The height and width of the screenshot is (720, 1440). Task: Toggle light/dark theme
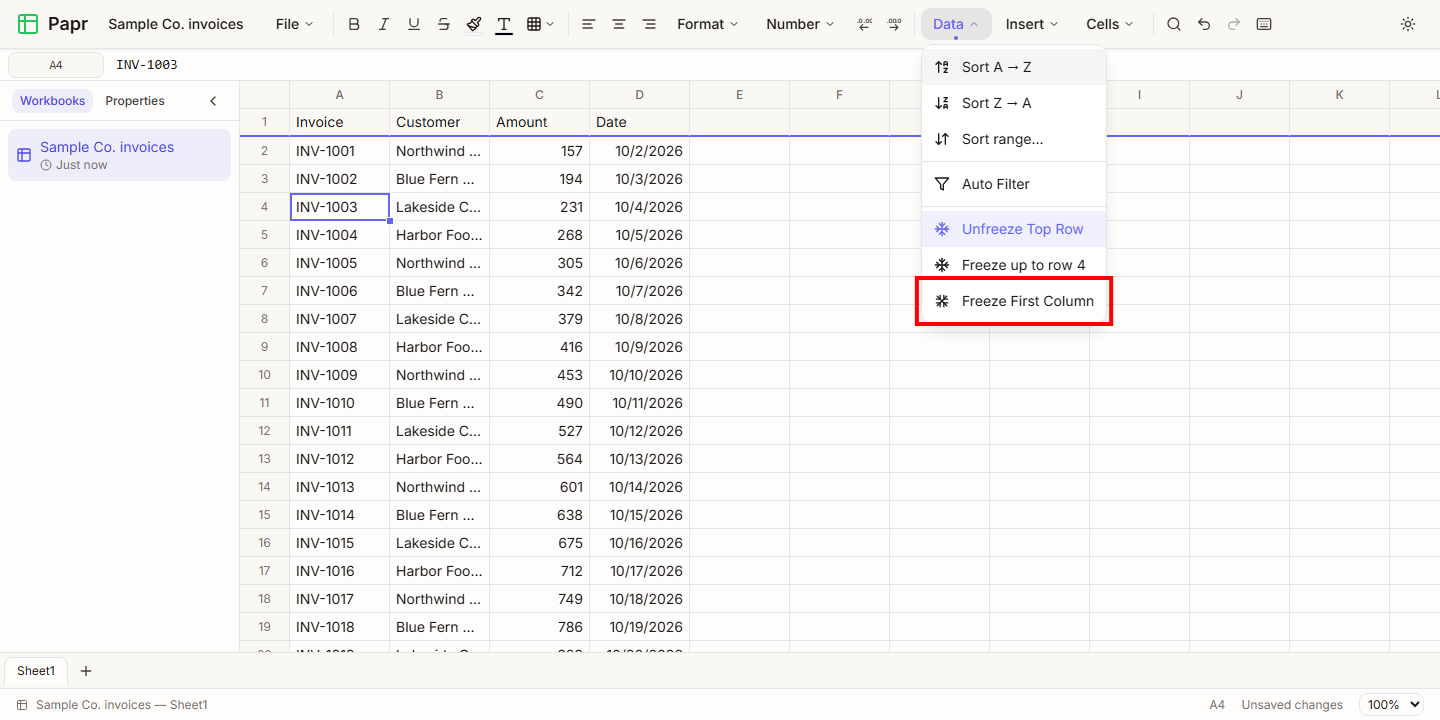pos(1408,24)
